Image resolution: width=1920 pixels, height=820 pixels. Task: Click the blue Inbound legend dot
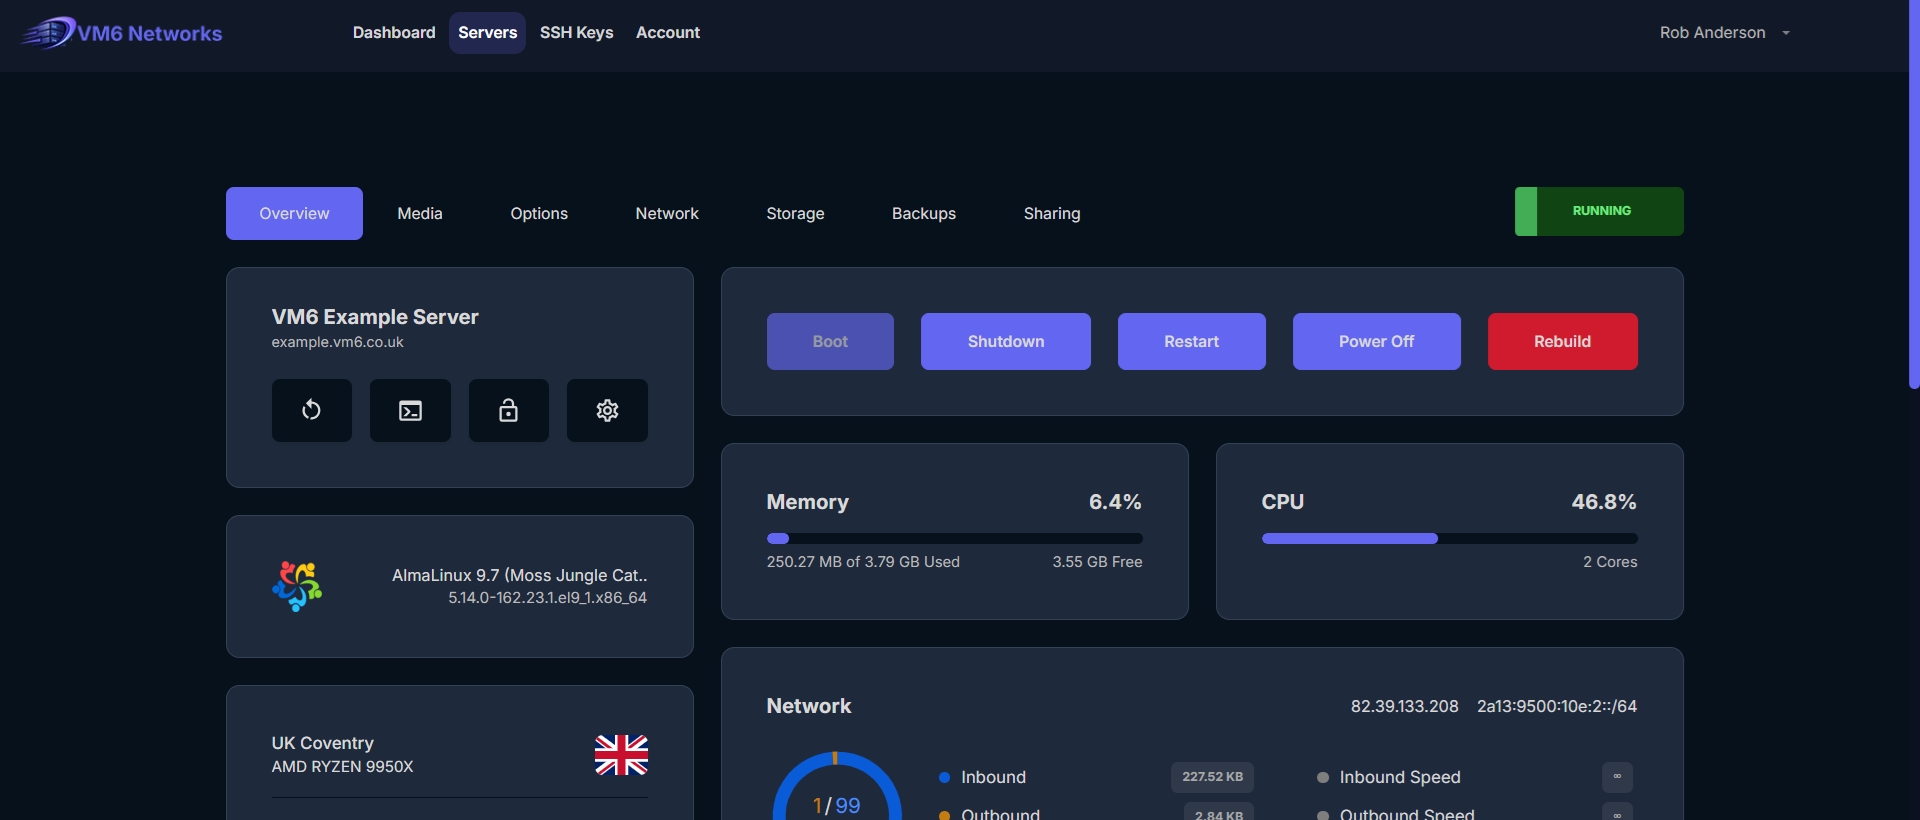pyautogui.click(x=944, y=777)
